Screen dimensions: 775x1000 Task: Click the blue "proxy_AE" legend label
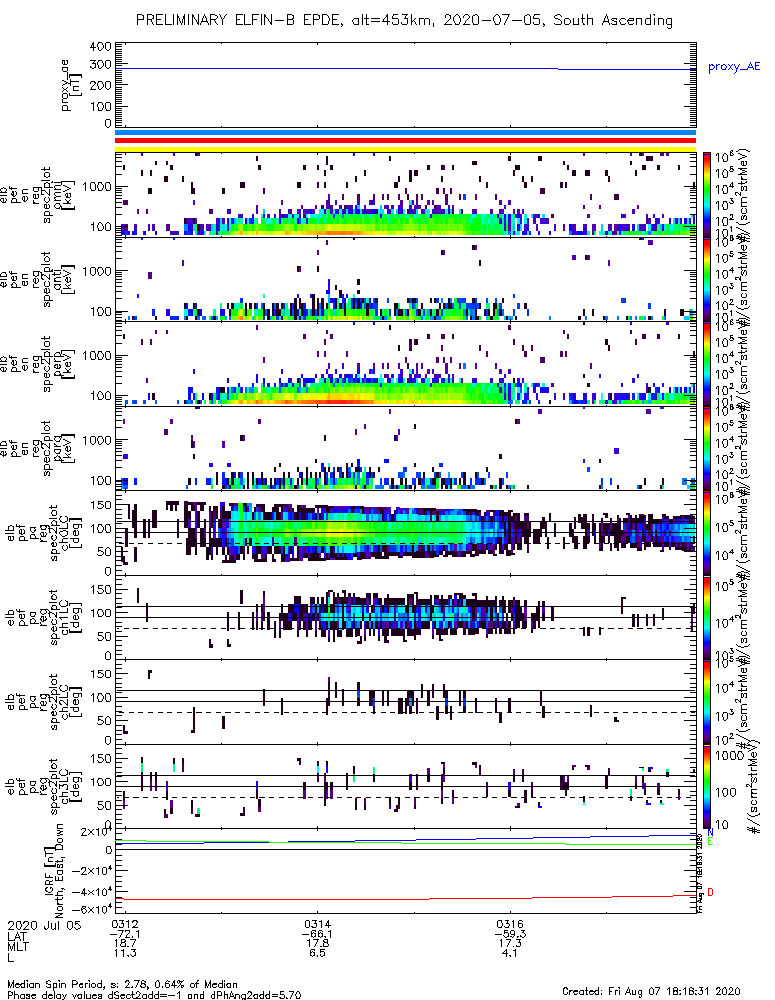[x=734, y=67]
